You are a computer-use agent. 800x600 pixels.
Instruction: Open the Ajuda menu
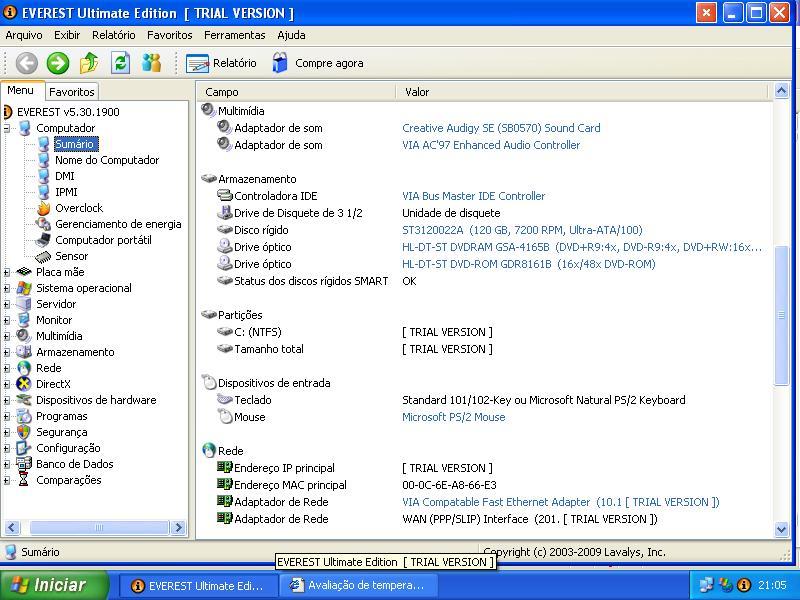291,35
